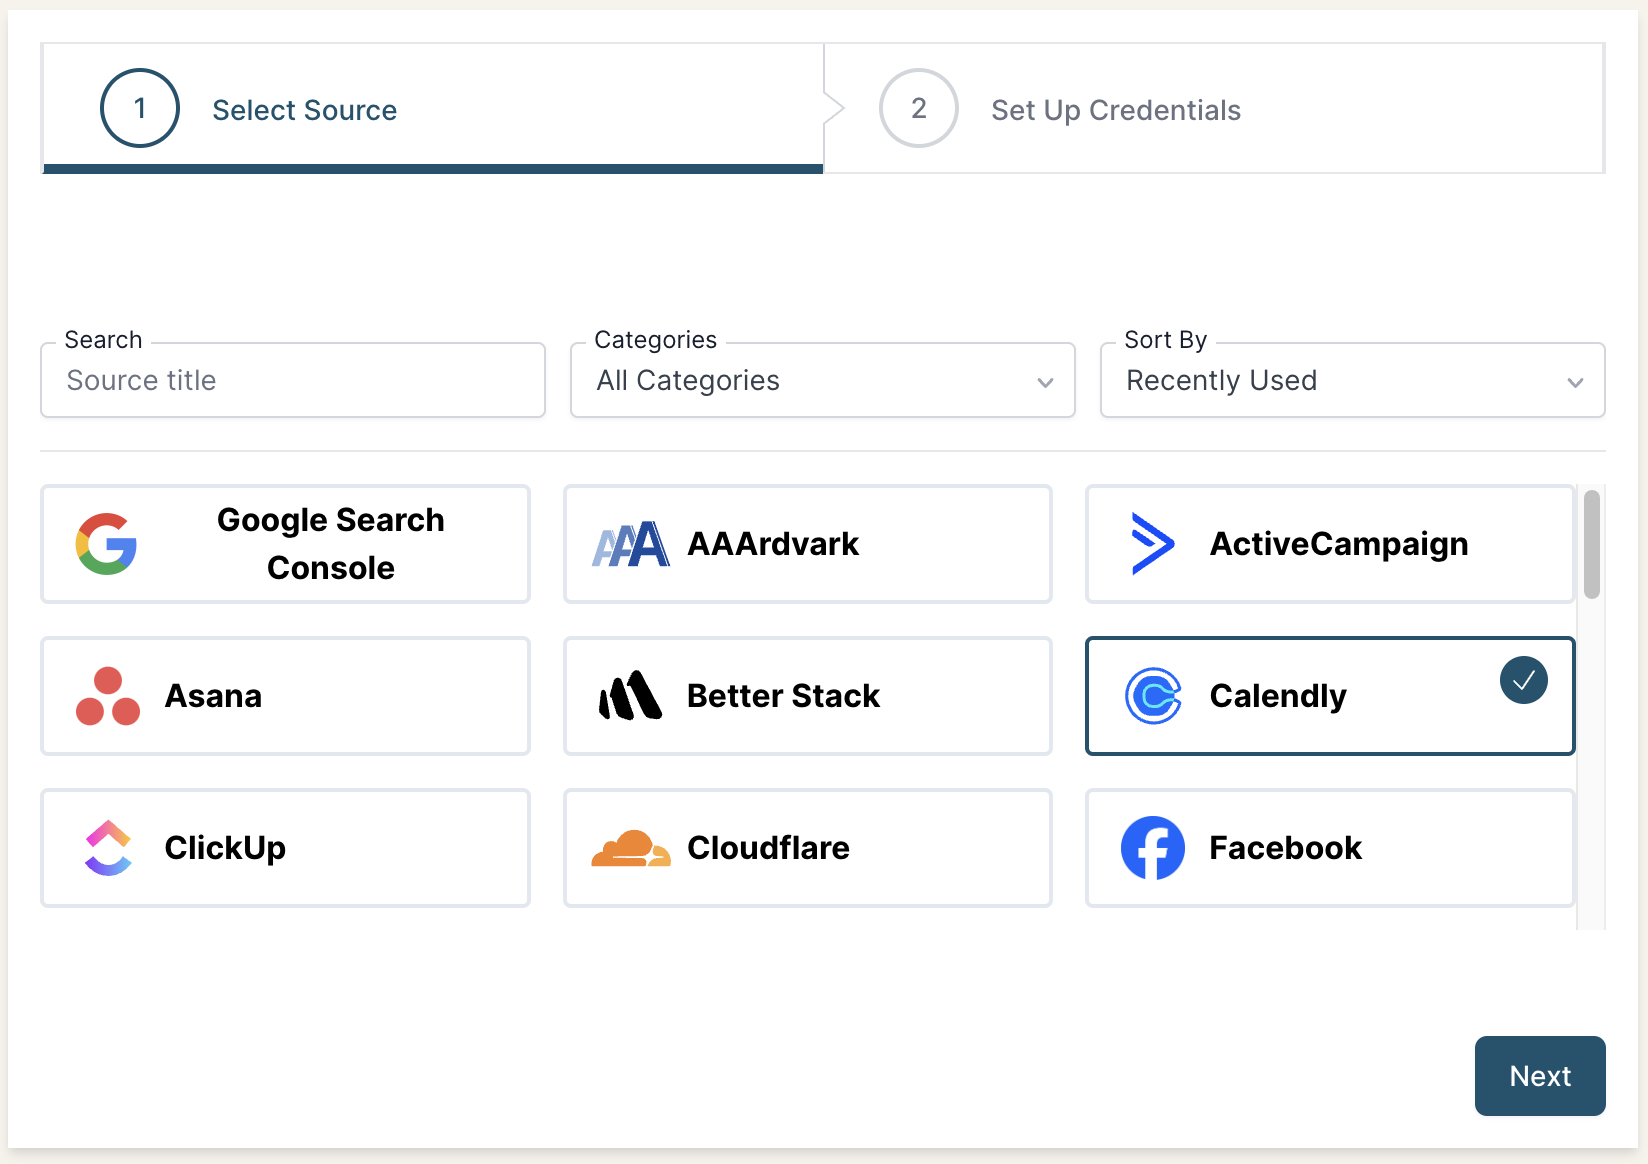Screen dimensions: 1648x1164
Task: Deselect the Calendly checkmark
Action: [1523, 680]
